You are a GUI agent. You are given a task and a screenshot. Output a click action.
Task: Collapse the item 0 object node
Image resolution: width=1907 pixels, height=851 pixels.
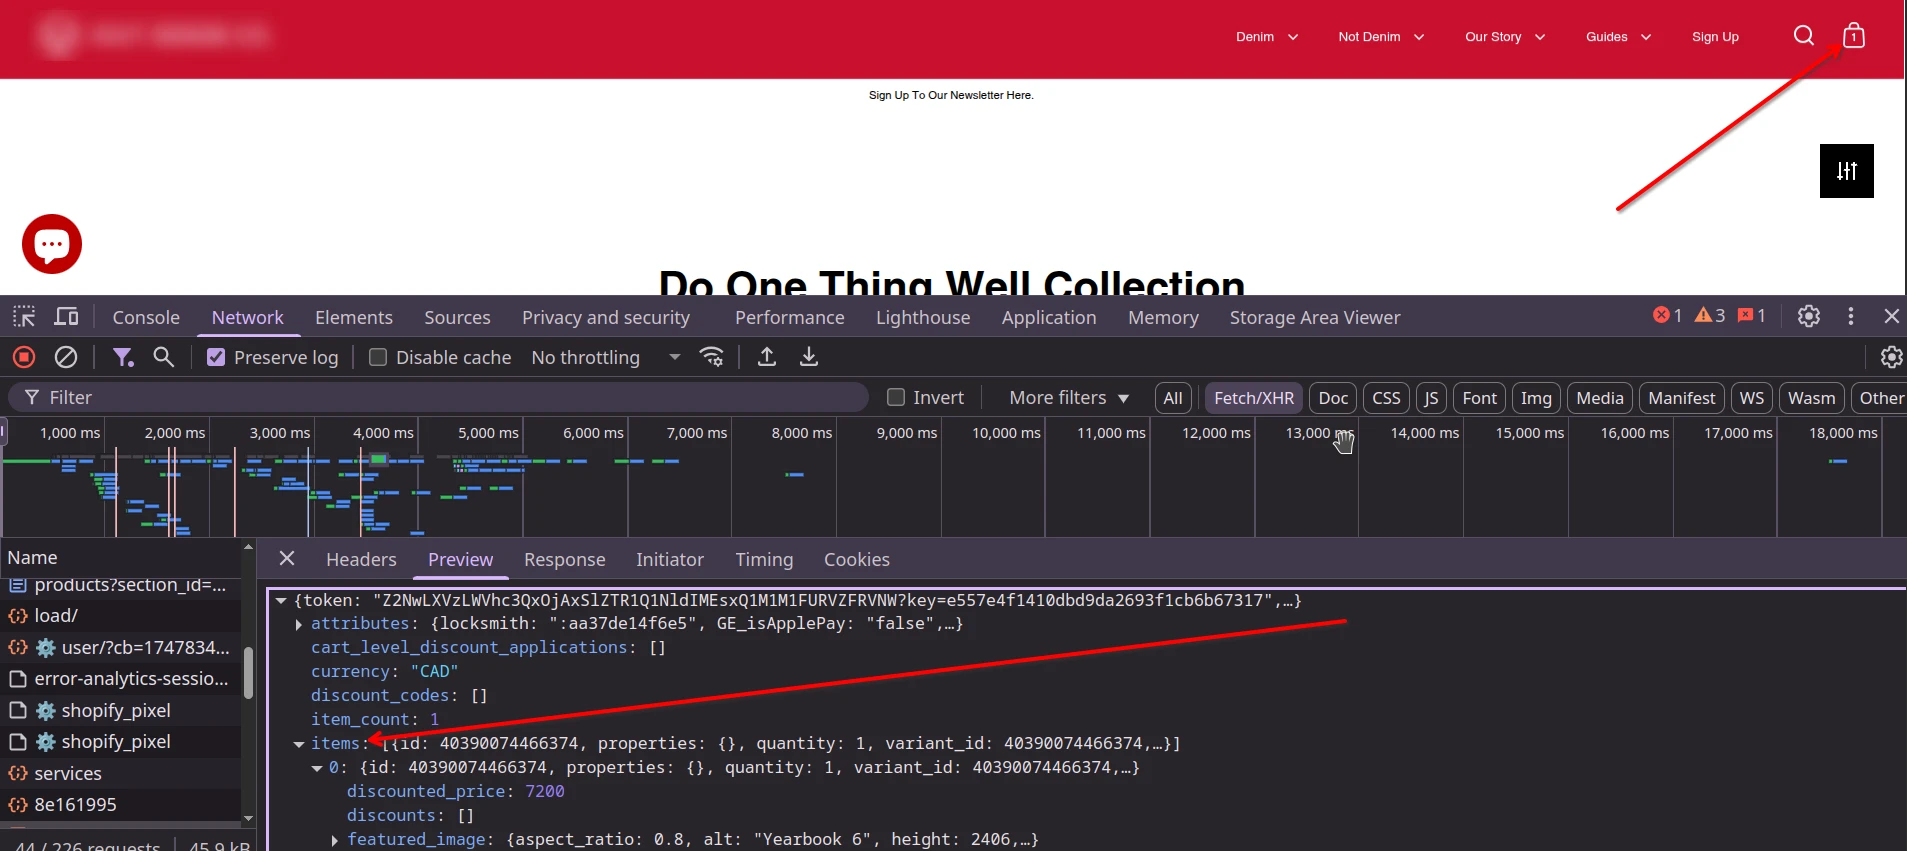pyautogui.click(x=317, y=768)
